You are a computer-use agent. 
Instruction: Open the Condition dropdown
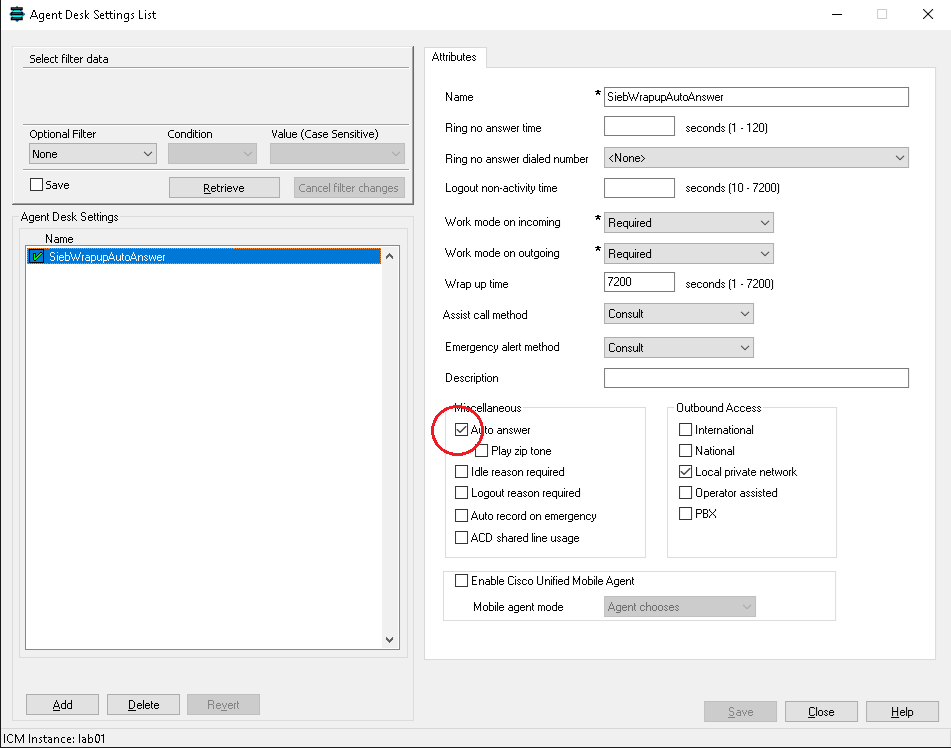[212, 154]
